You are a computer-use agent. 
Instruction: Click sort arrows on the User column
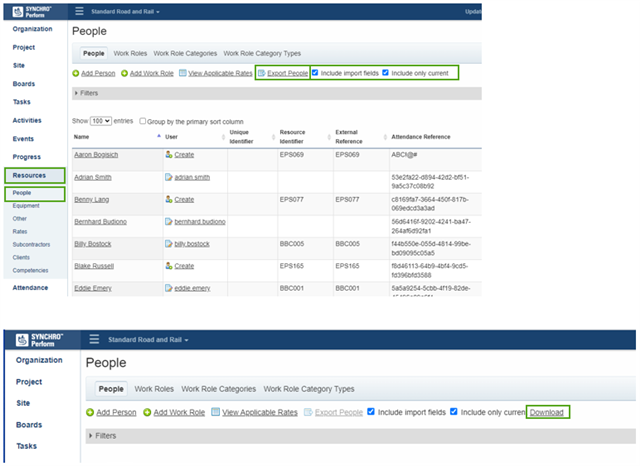(223, 137)
